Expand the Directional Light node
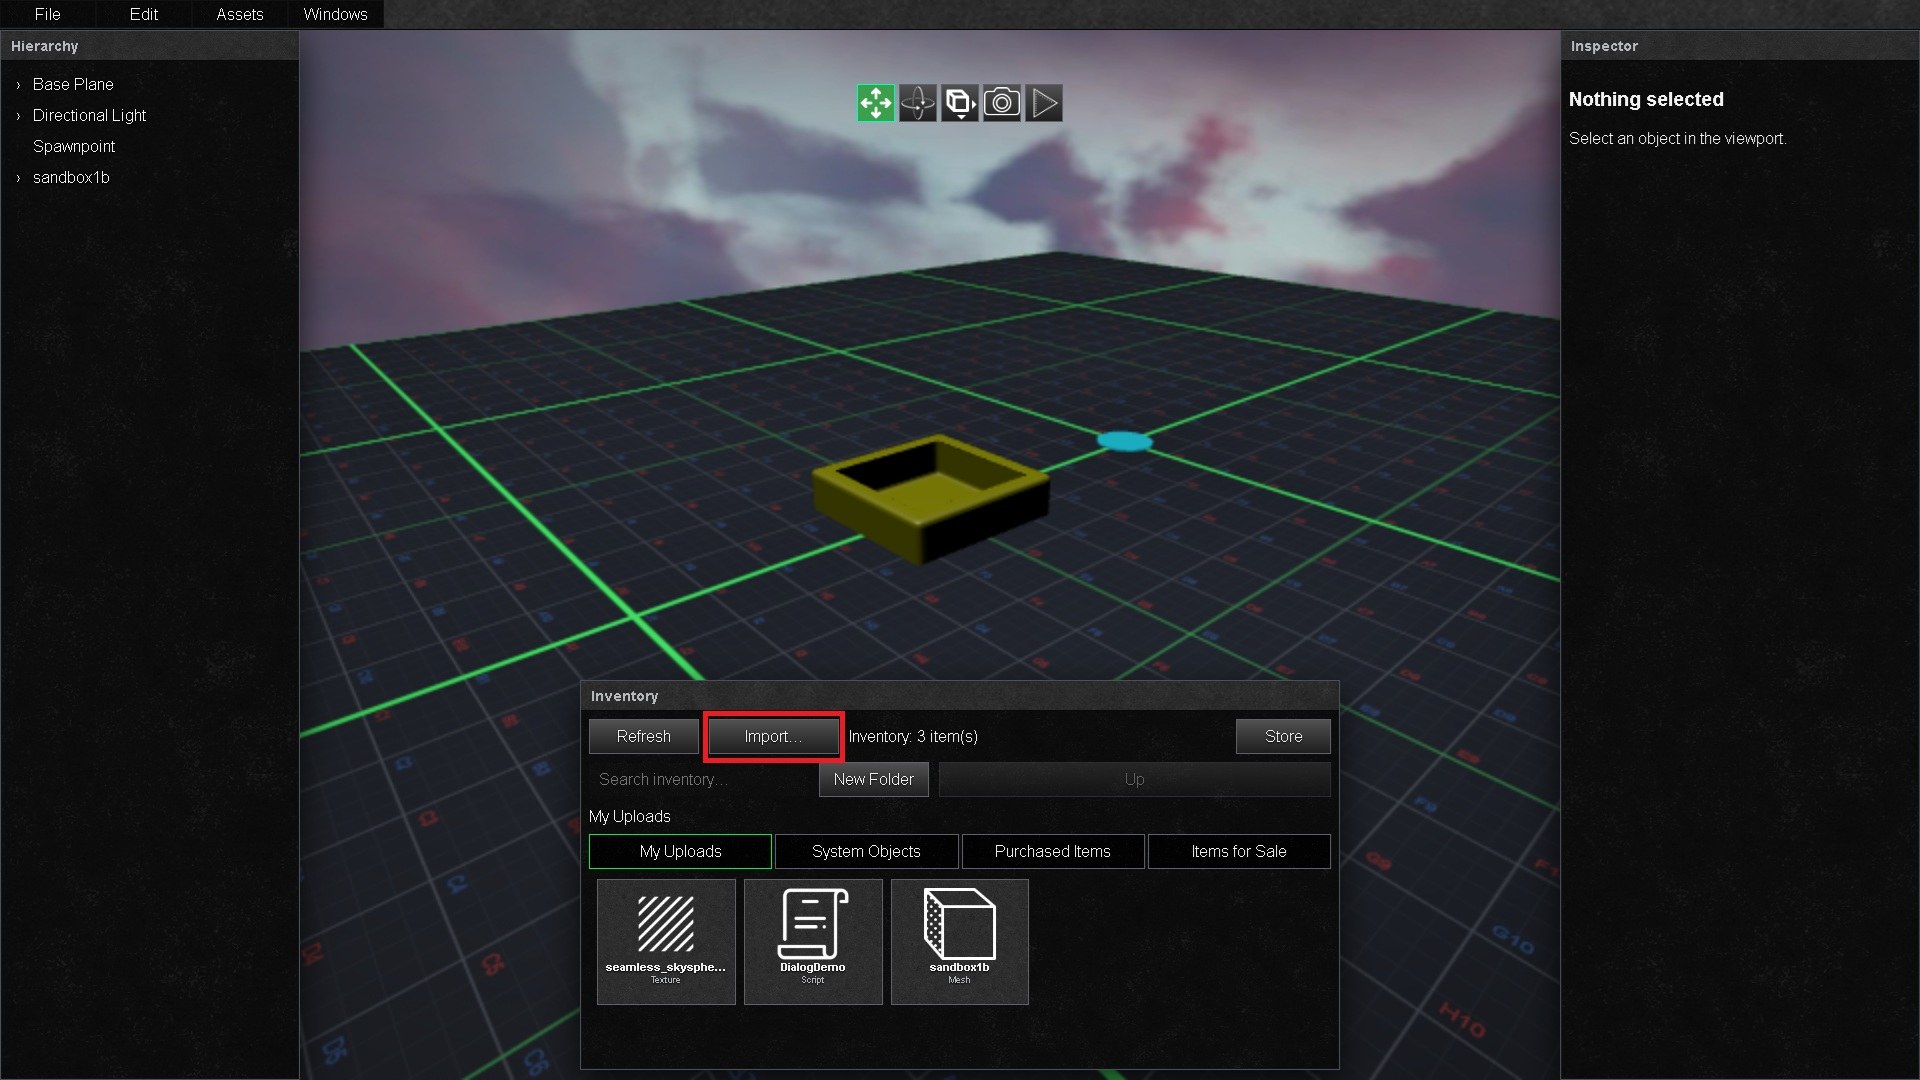 (18, 116)
